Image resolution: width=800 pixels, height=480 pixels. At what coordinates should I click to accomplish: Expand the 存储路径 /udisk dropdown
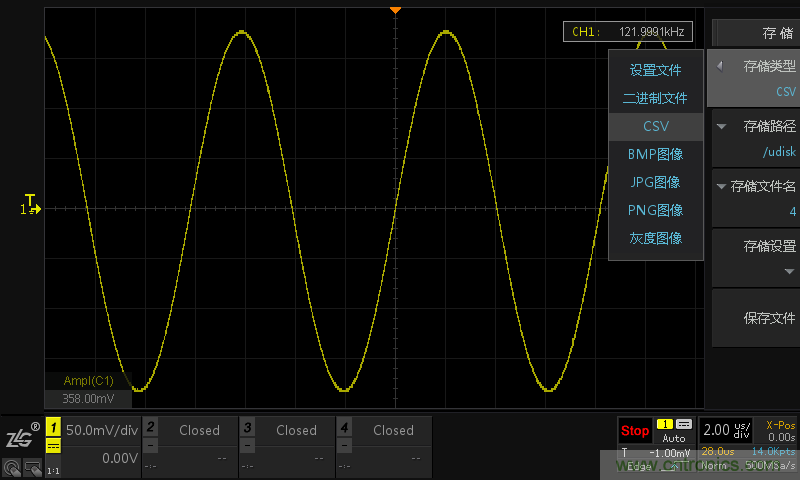point(755,138)
